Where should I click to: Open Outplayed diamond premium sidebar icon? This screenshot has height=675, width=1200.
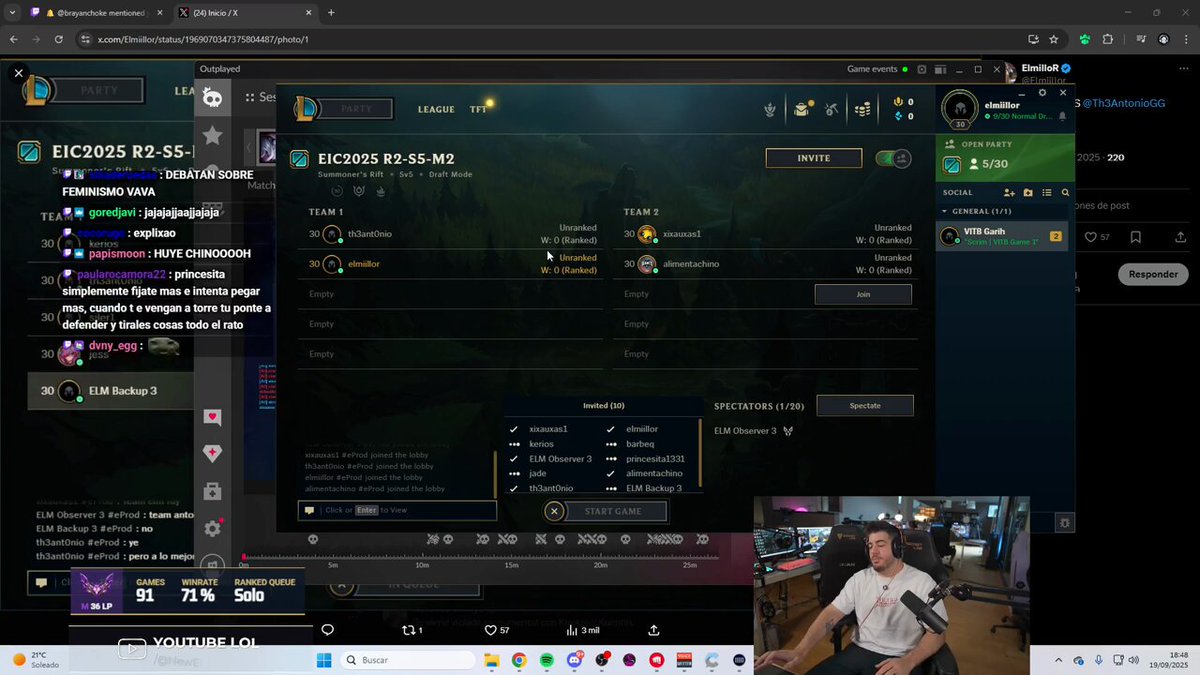tap(212, 454)
